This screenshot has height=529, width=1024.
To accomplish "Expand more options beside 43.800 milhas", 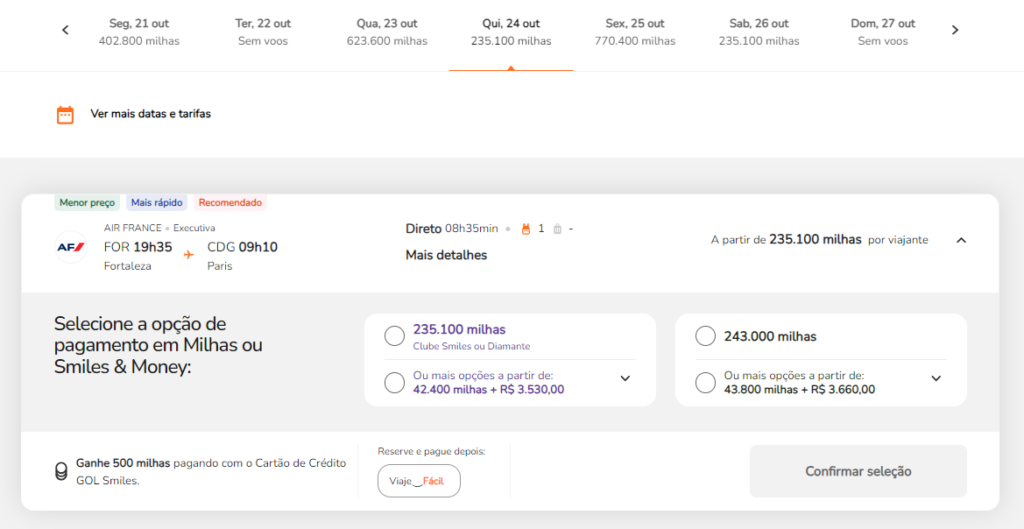I will pos(936,378).
